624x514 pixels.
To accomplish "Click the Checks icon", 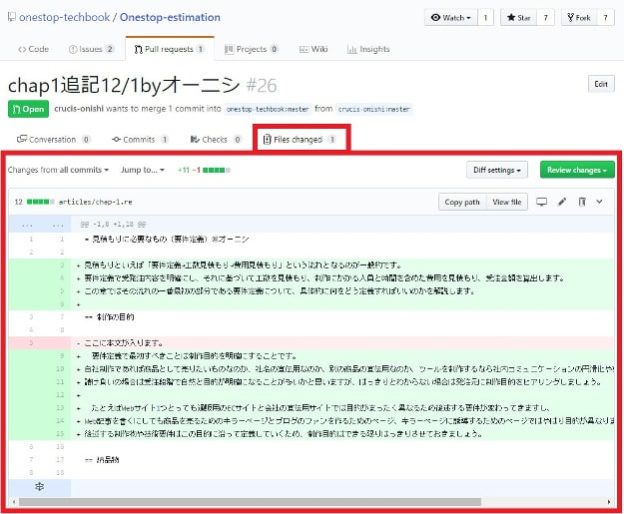I will [x=195, y=139].
